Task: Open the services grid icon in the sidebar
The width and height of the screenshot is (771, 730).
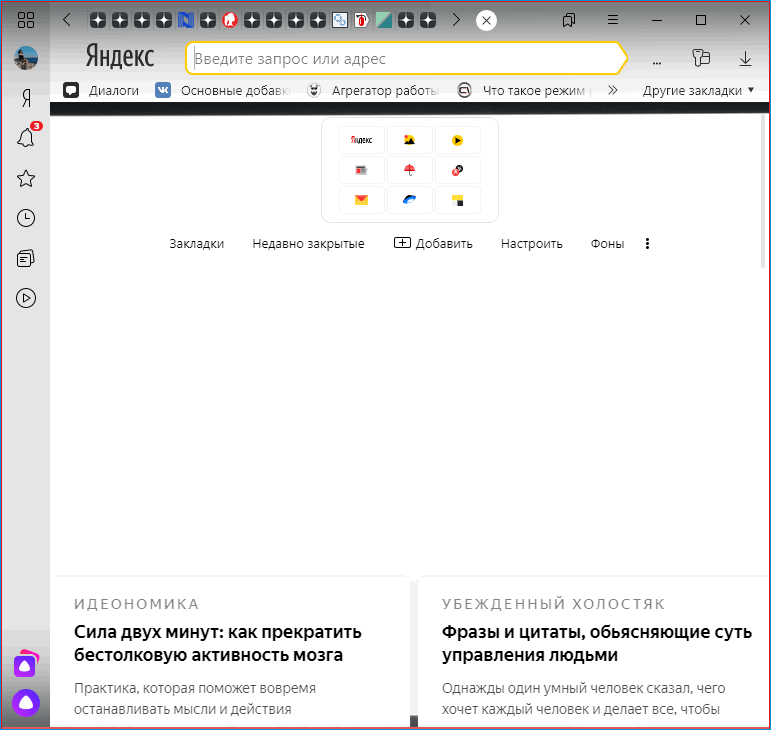Action: point(26,20)
